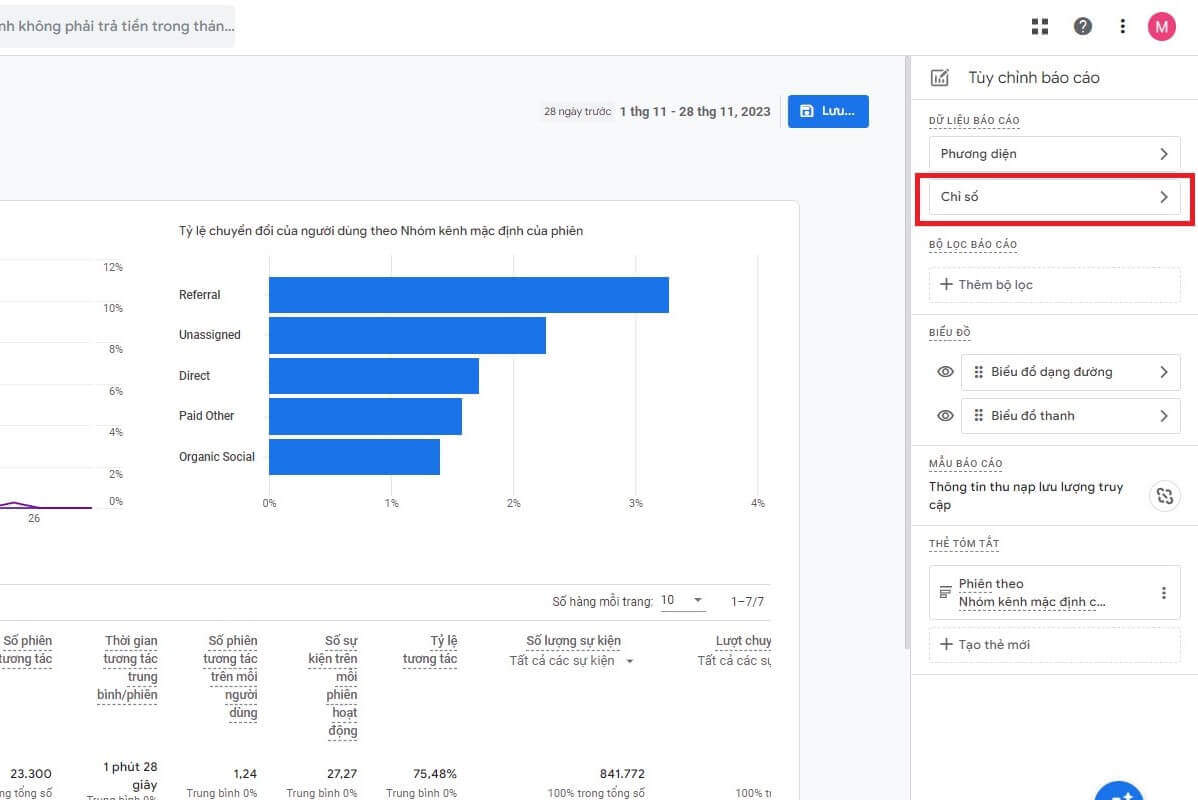Screen dimensions: 1198x800
Task: Grab drag handle of Biểu đồ dạng đường
Action: click(x=979, y=372)
